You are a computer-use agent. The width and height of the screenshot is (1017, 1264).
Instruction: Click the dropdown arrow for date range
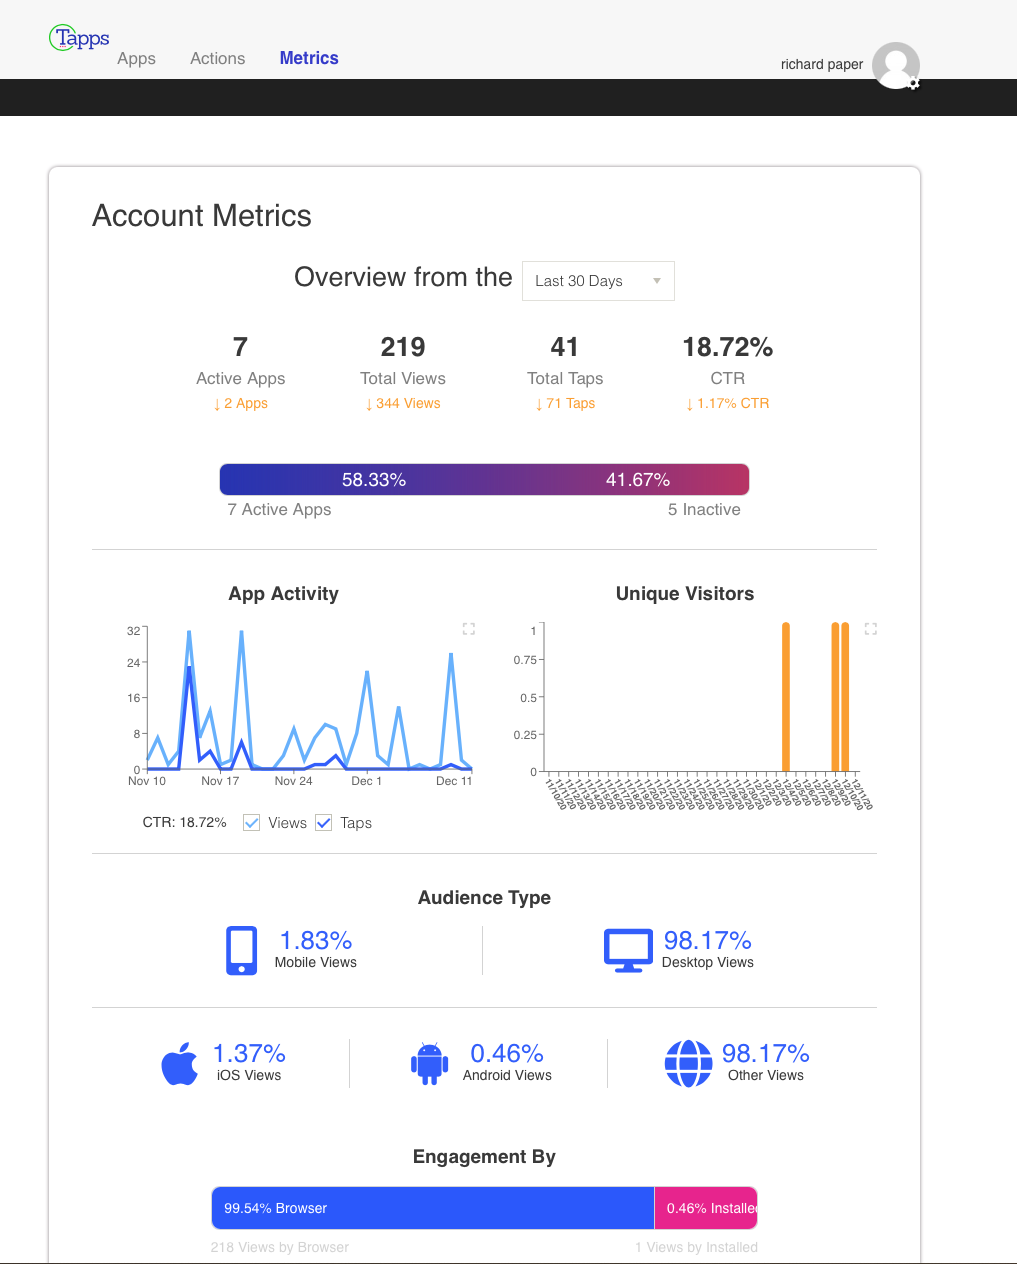pos(657,281)
